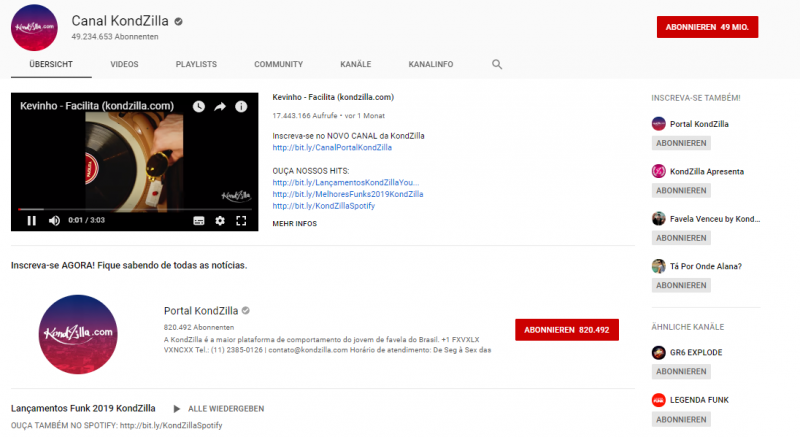Click the Watch Later clock icon
Viewport: 800px width, 437px height.
pos(198,106)
